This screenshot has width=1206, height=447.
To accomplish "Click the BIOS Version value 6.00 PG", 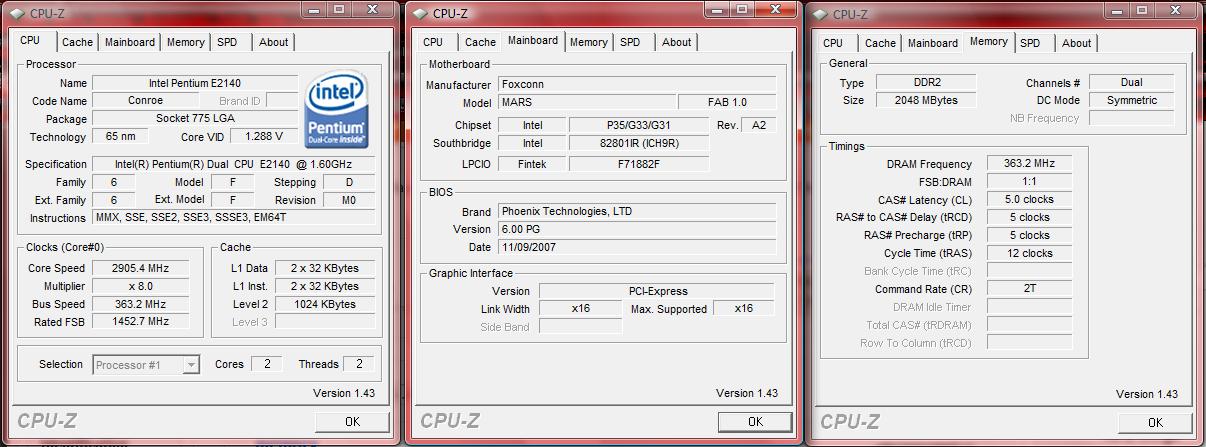I will tap(636, 229).
